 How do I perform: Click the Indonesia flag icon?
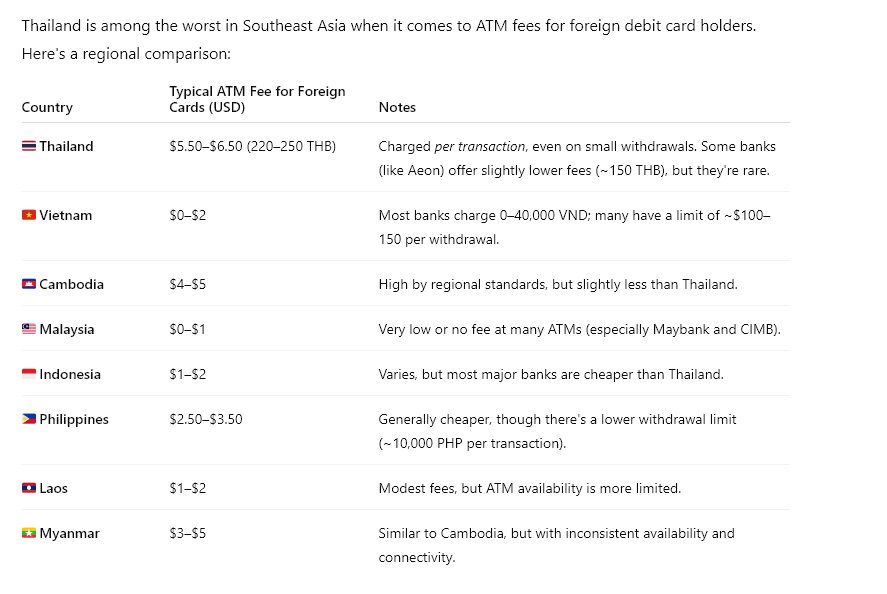coord(29,374)
